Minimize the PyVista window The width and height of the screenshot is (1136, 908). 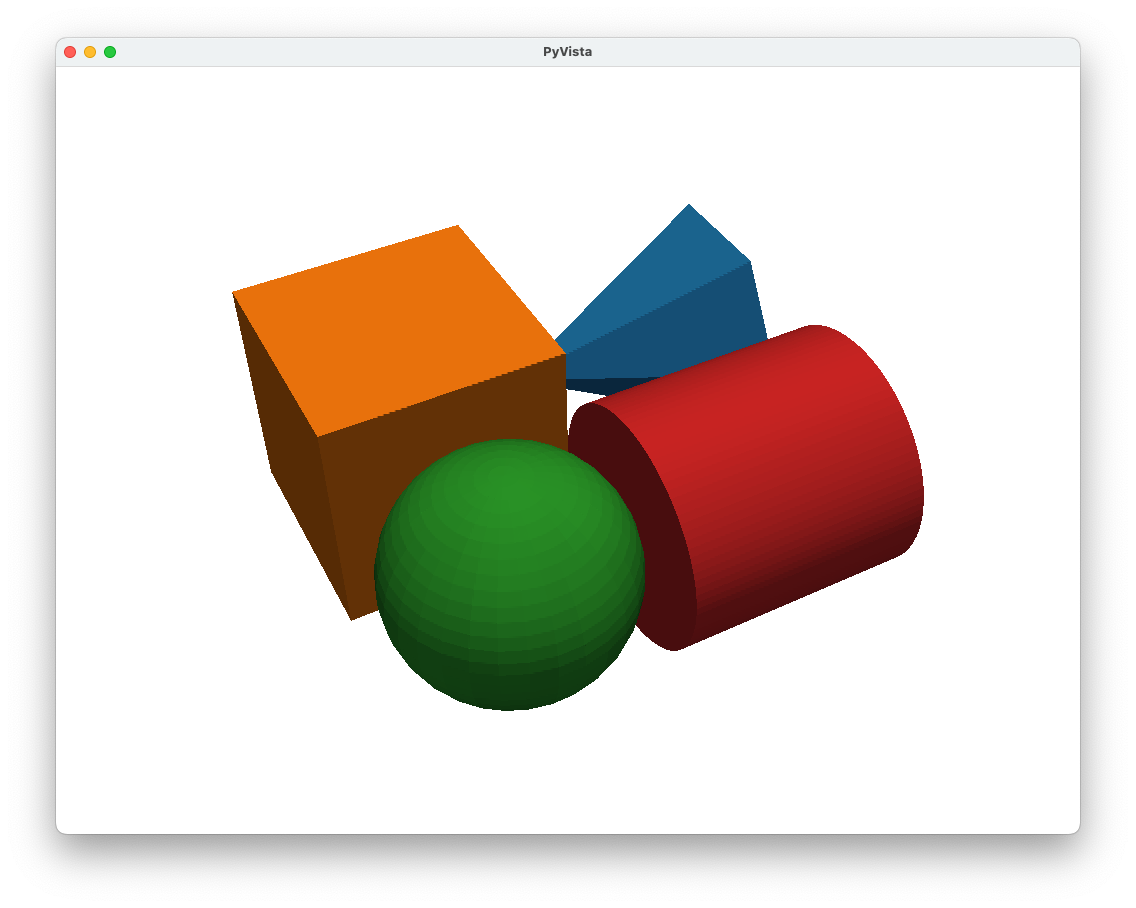click(x=90, y=51)
